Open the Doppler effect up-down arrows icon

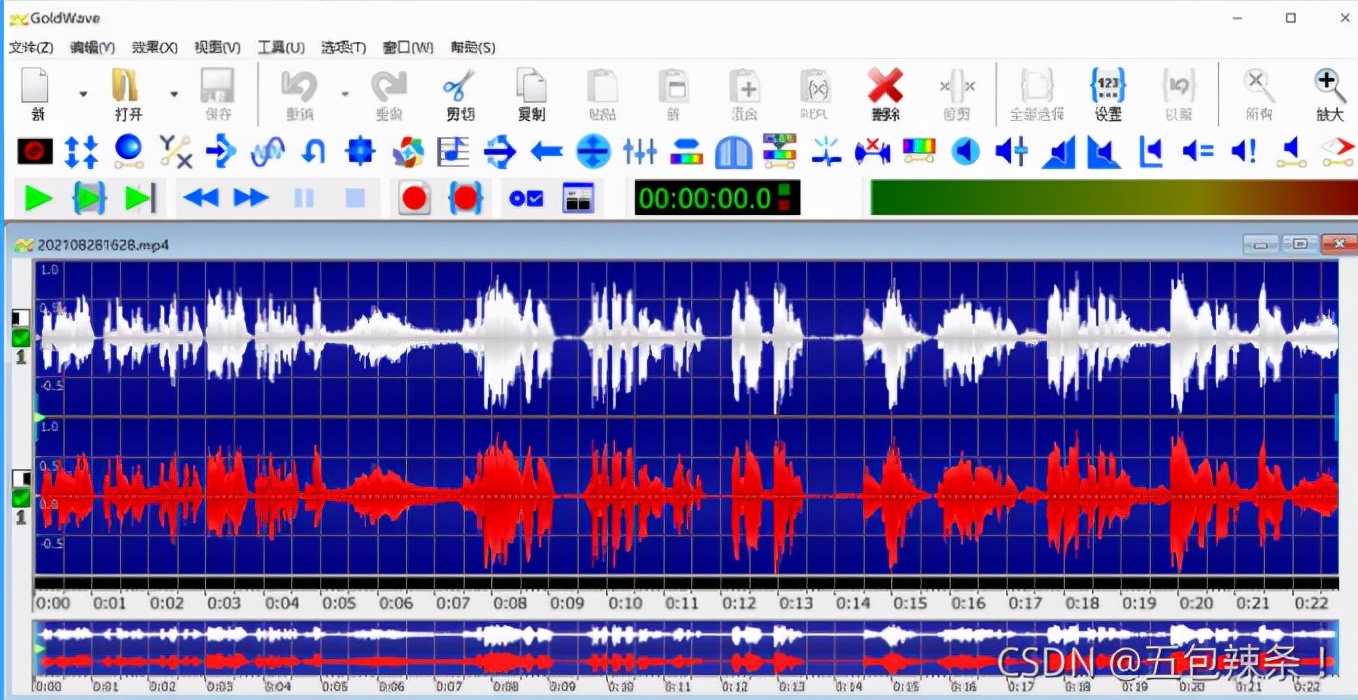point(81,152)
